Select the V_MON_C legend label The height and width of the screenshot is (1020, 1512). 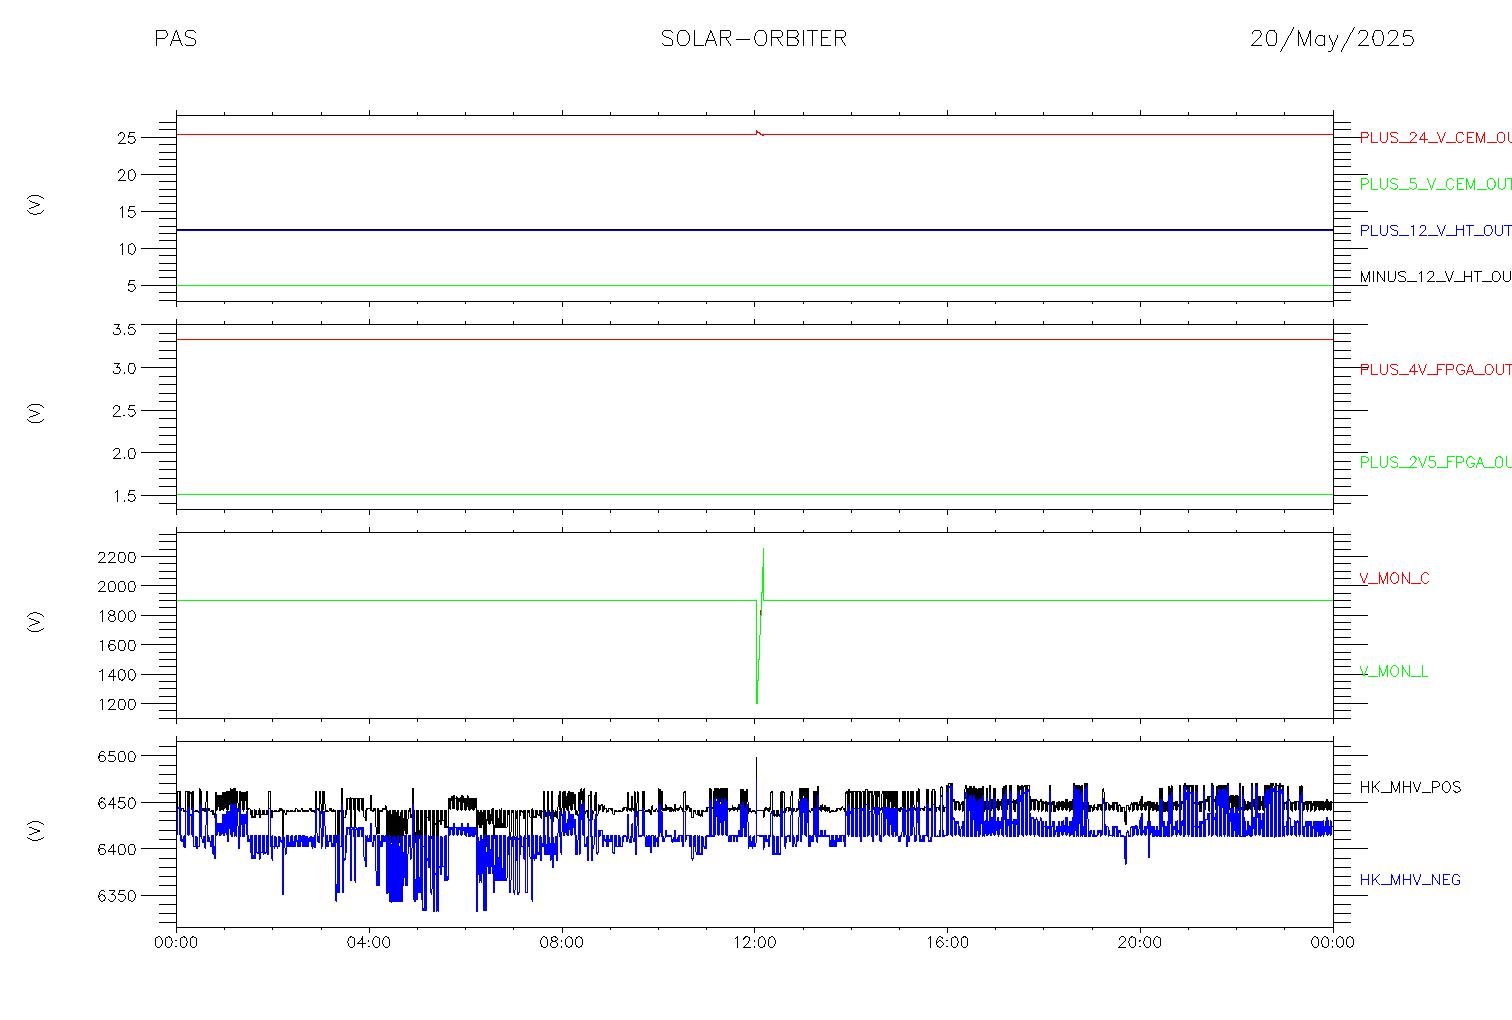tap(1394, 579)
